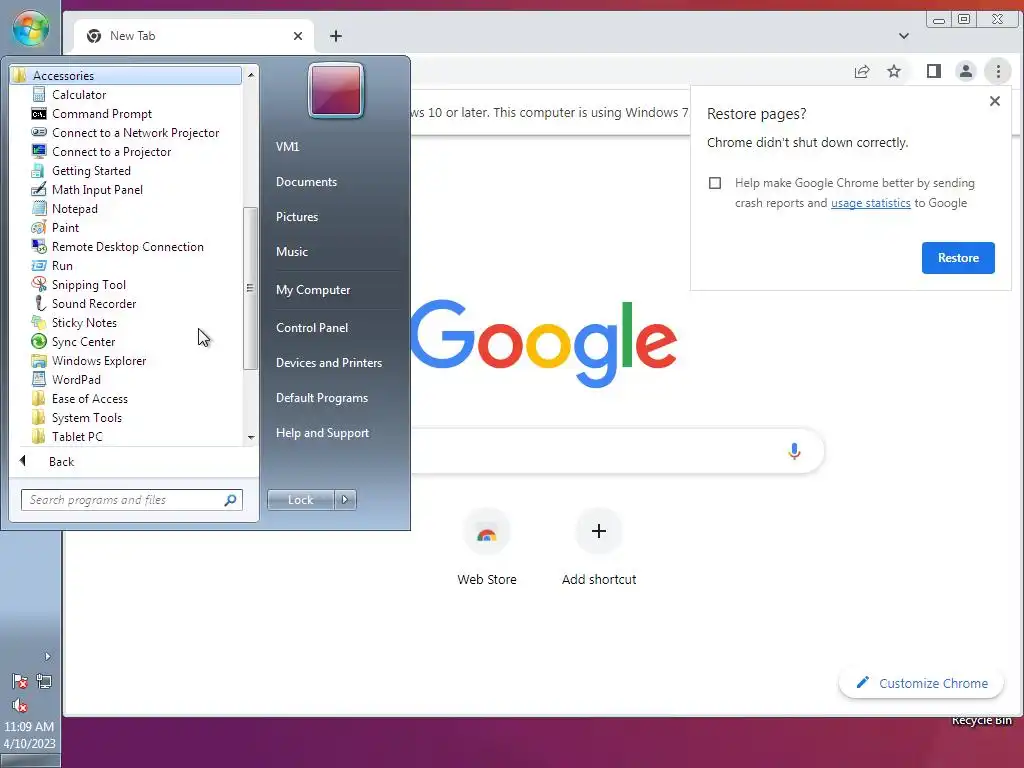The image size is (1024, 768).
Task: Open a new Chrome tab
Action: 336,36
